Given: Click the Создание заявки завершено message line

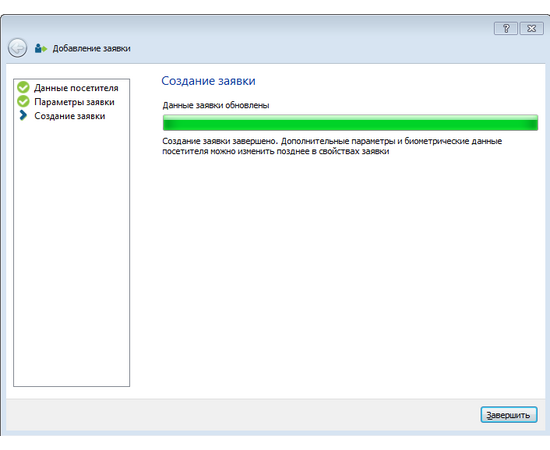Looking at the screenshot, I should (332, 141).
